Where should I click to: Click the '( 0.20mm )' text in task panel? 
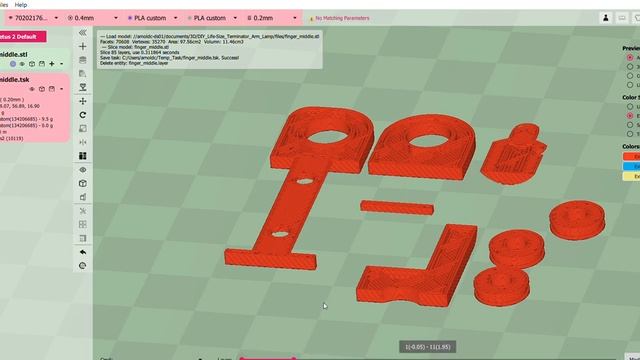click(12, 100)
